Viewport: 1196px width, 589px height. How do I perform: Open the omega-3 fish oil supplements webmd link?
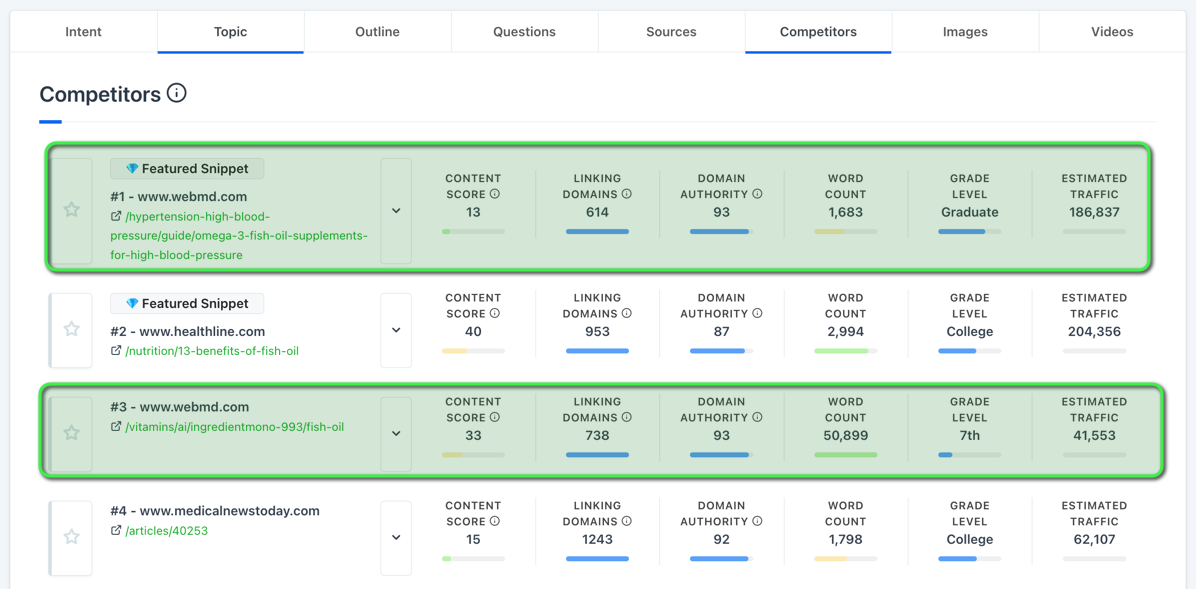240,235
